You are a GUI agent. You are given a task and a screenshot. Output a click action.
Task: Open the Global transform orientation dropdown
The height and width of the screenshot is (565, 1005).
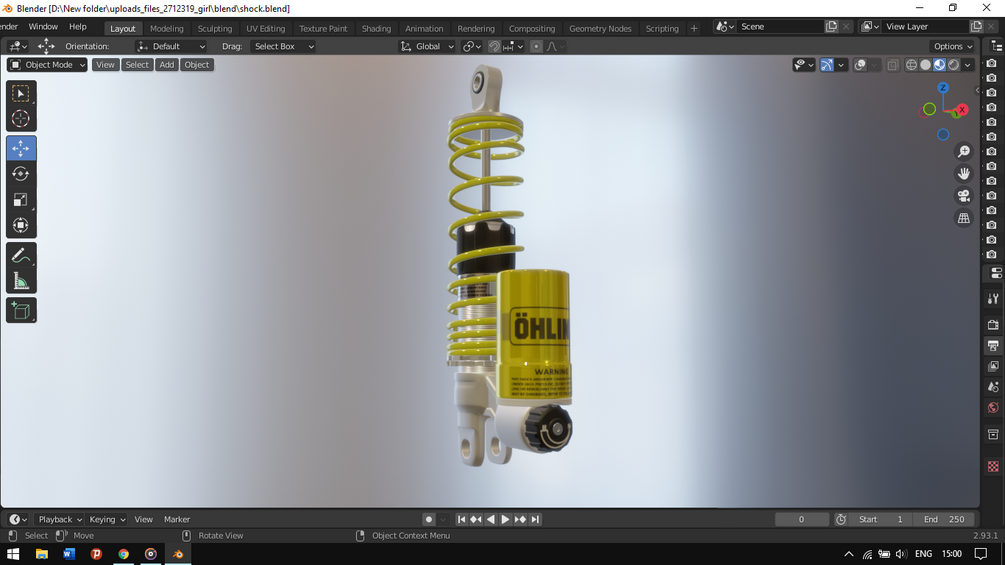point(427,46)
